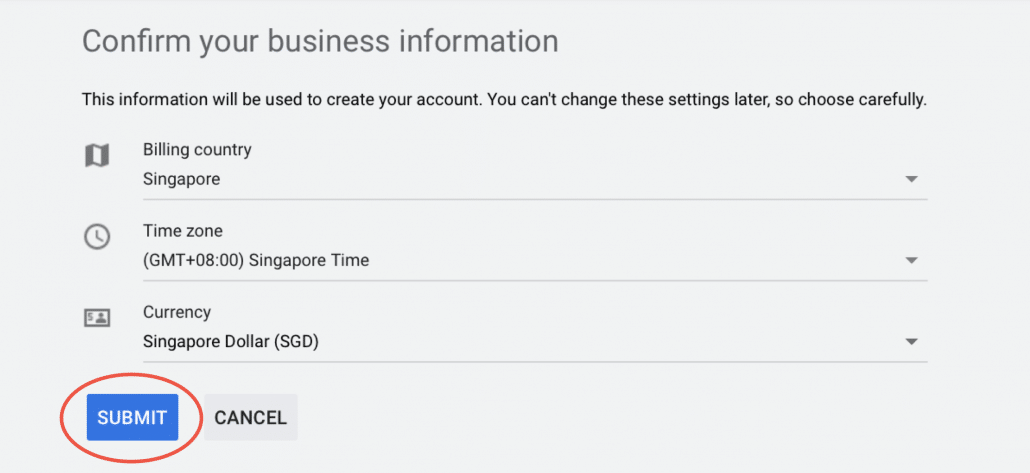
Task: Open the Singapore Time zone selector
Action: coord(535,260)
